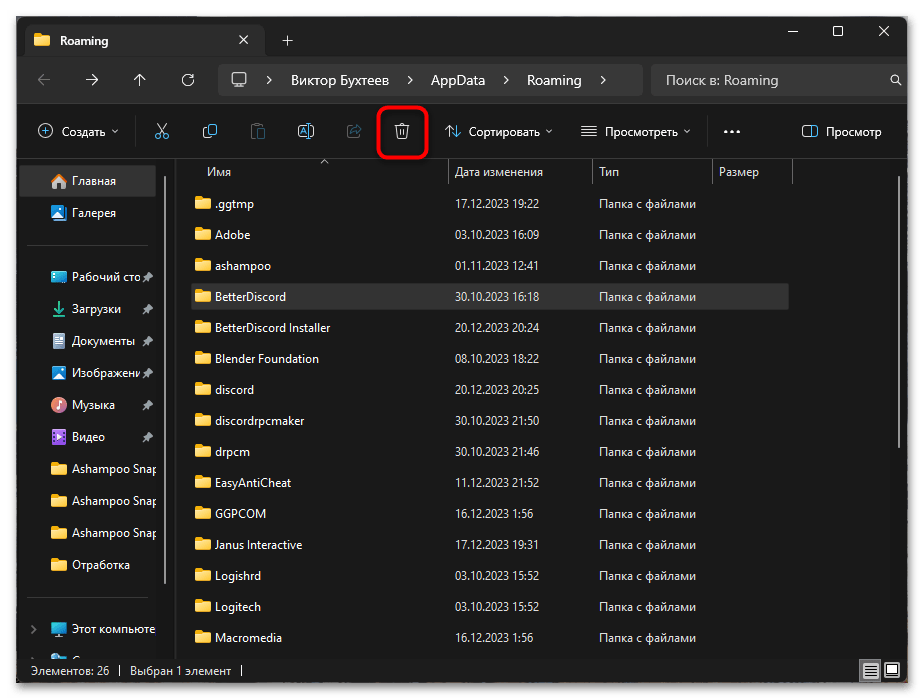Unpin Музыка via its pin icon
The height and width of the screenshot is (699, 924).
click(x=148, y=405)
